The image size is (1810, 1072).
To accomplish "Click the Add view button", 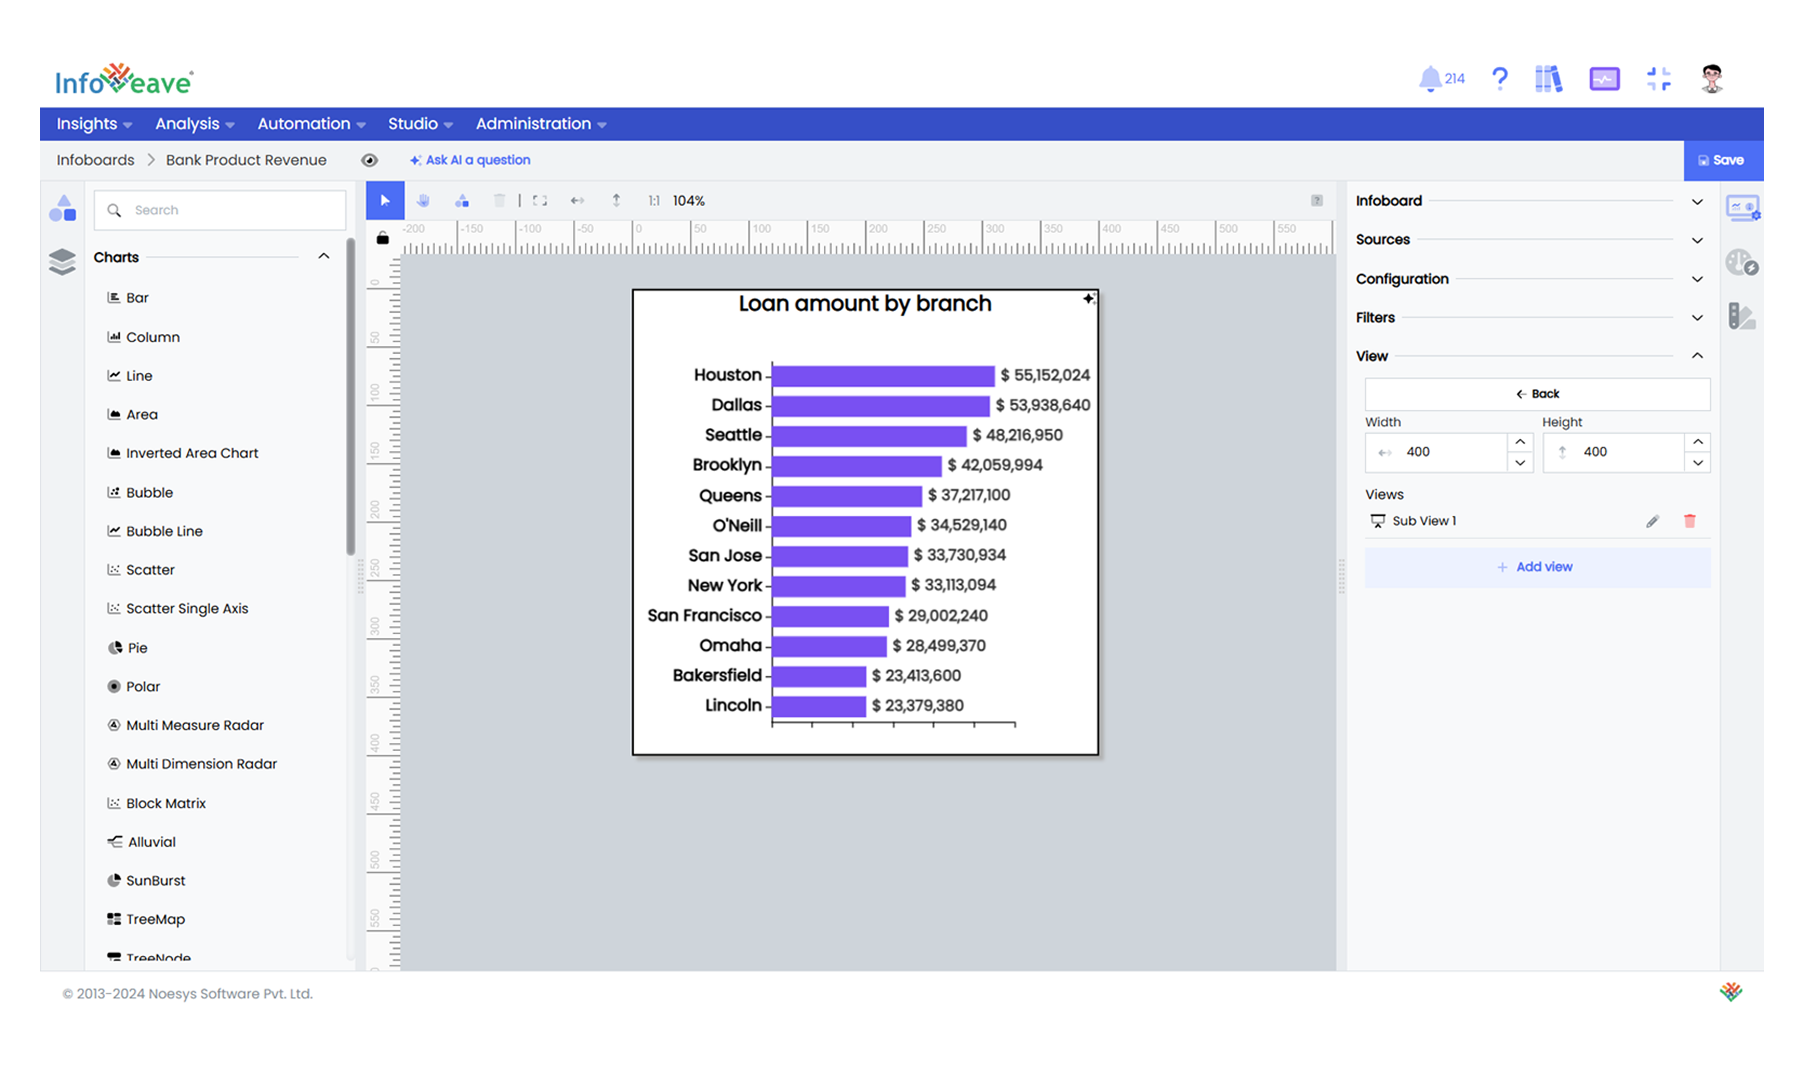I will [x=1536, y=567].
